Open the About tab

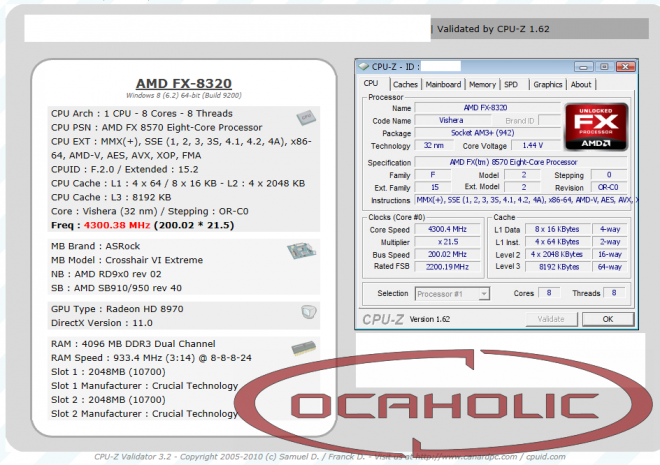(581, 85)
